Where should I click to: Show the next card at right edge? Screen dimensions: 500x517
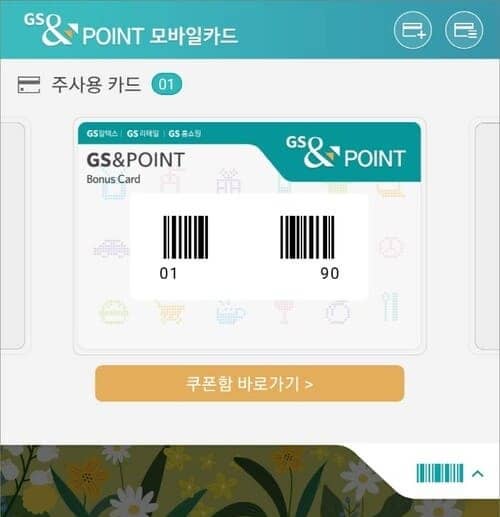[x=487, y=236]
